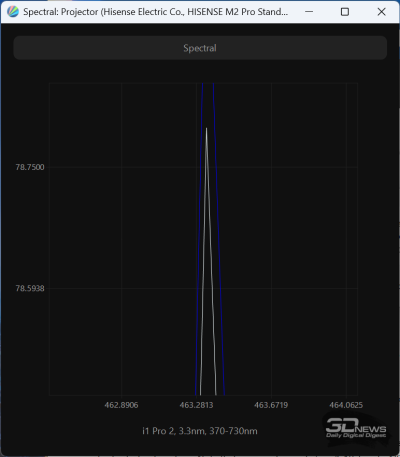400x457 pixels.
Task: Click the 464.0625 x-axis label
Action: tap(346, 405)
